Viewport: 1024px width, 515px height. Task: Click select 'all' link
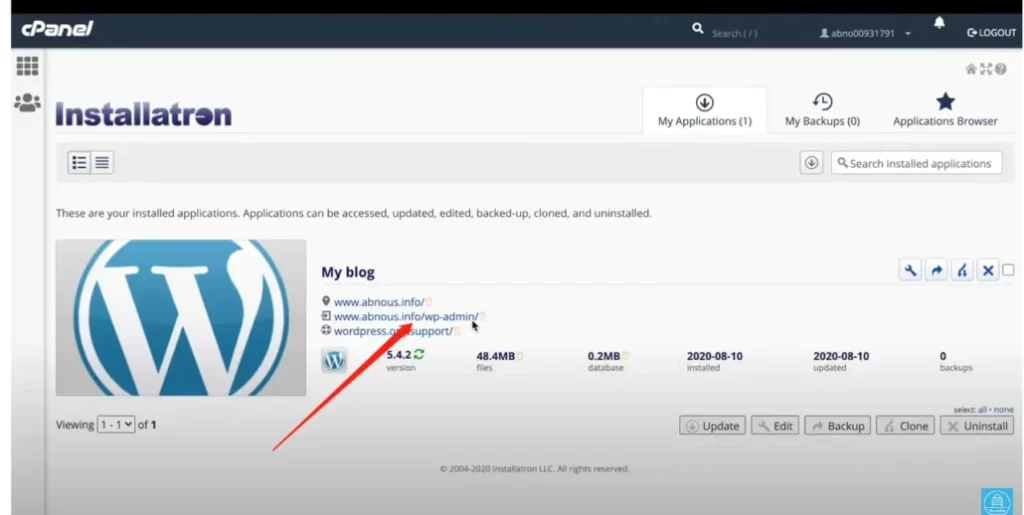pos(982,409)
